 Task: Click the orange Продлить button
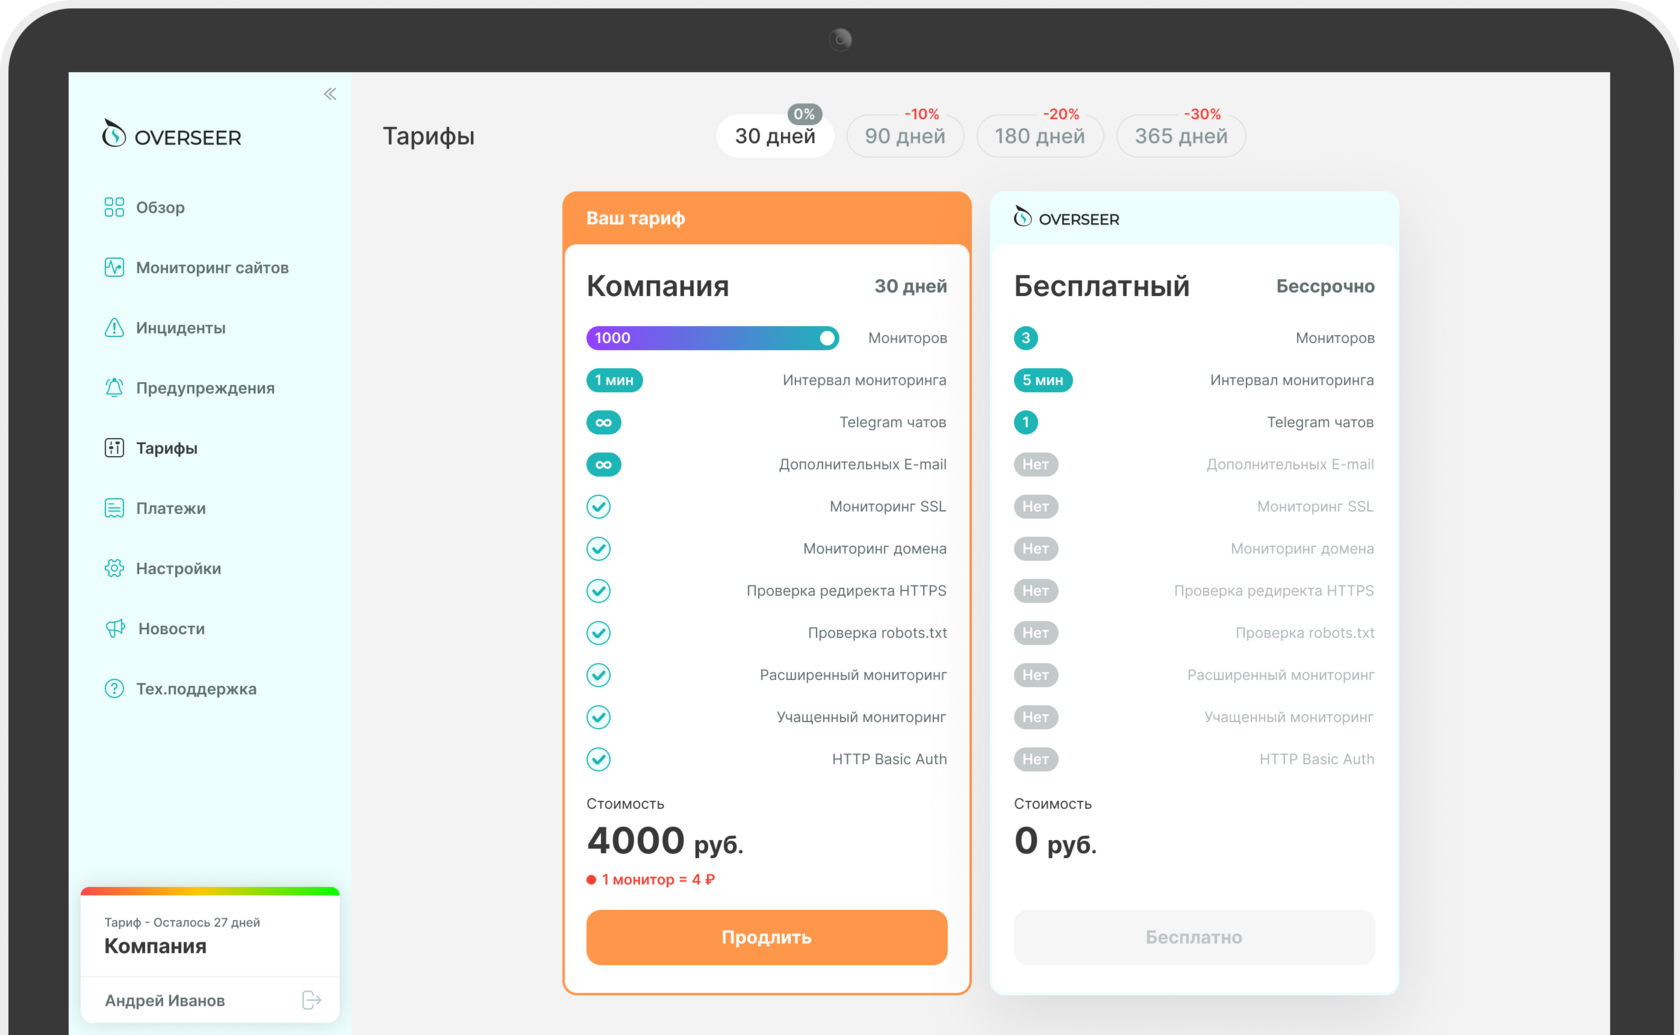766,937
